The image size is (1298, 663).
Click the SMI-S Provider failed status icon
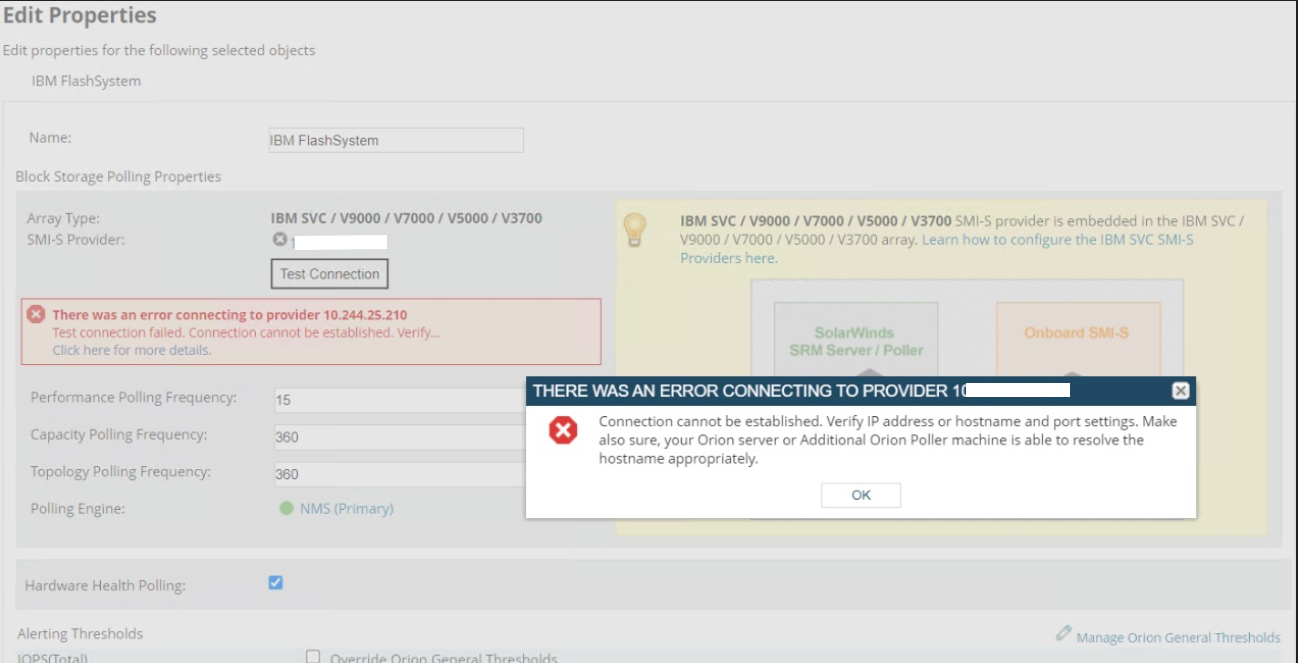point(279,239)
